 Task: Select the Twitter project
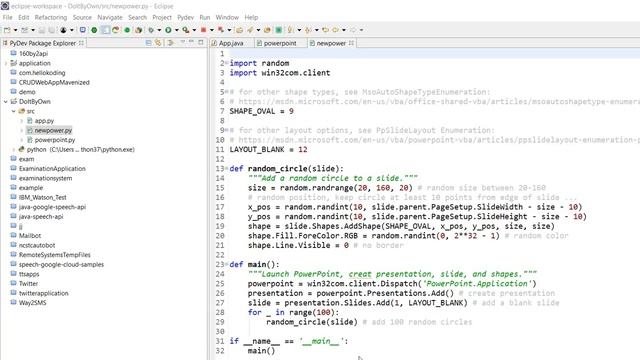click(28, 283)
